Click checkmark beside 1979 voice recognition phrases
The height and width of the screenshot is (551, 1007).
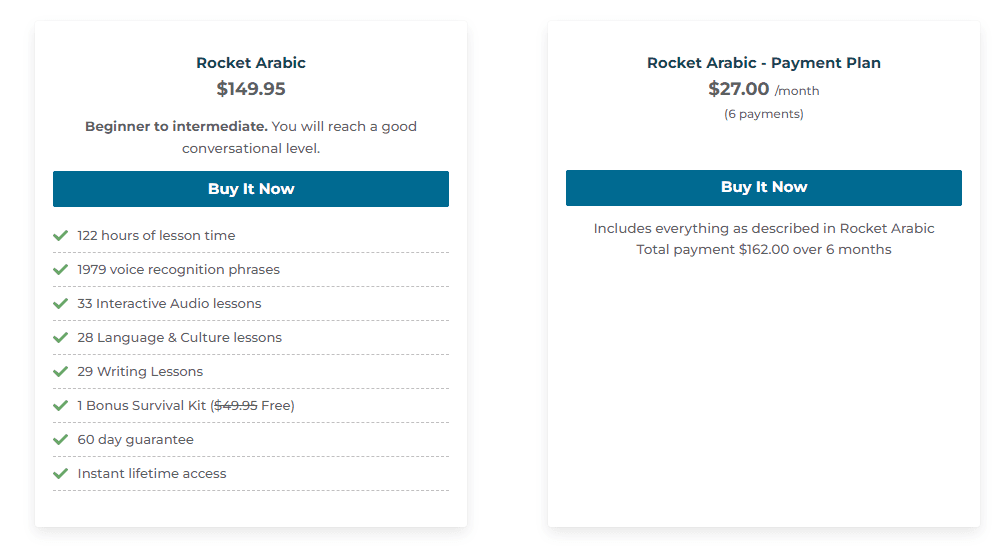60,270
